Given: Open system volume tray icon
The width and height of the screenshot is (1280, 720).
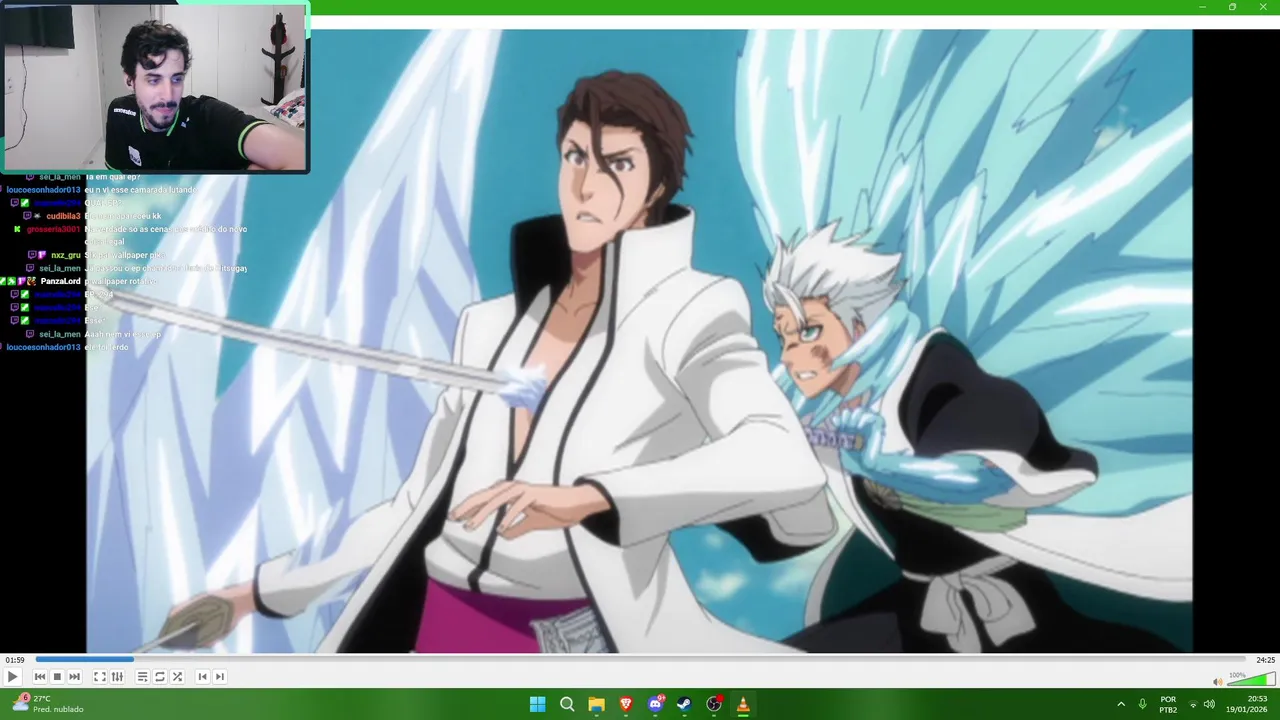Looking at the screenshot, I should pos(1209,704).
